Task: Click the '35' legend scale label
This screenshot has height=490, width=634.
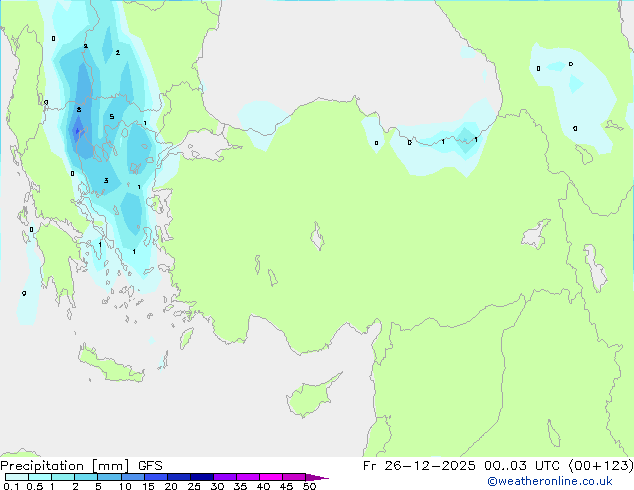Action: [x=240, y=486]
